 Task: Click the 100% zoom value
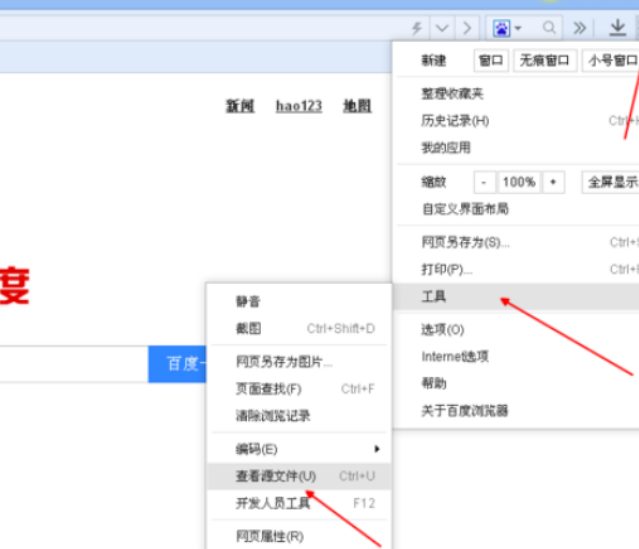pyautogui.click(x=519, y=182)
